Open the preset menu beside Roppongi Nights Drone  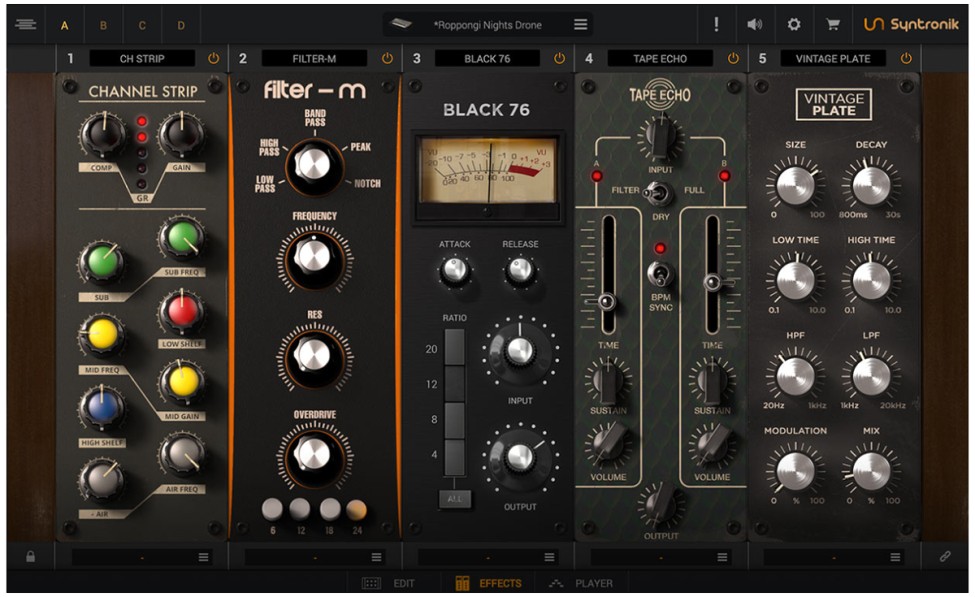point(581,24)
